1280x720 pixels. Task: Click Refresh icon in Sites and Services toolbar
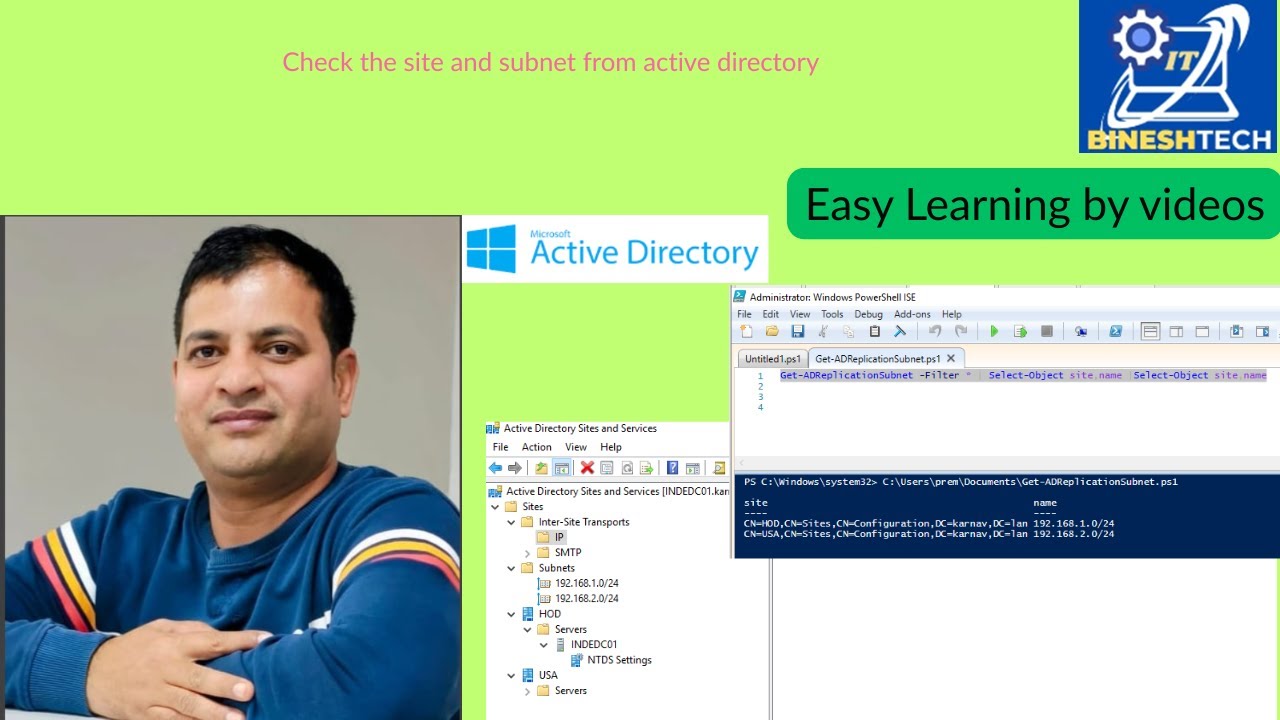coord(627,467)
